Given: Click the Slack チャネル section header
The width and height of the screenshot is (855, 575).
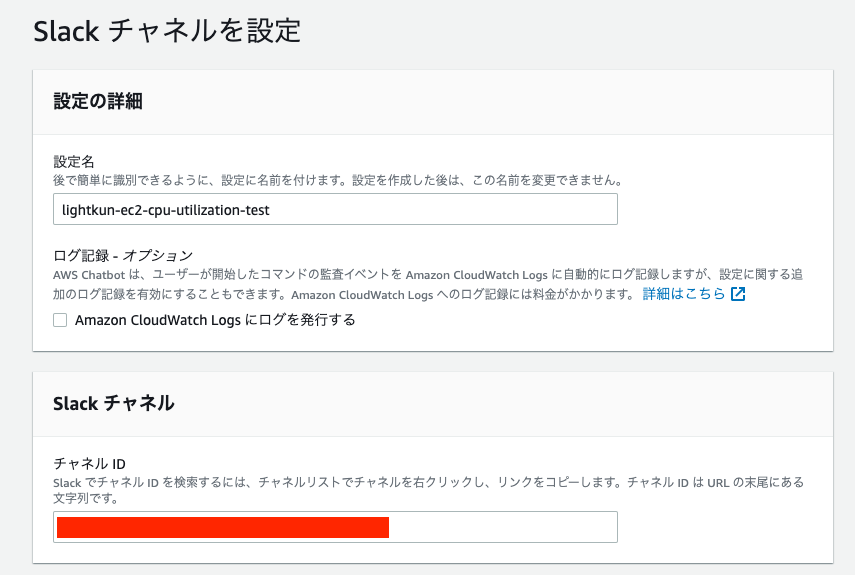Looking at the screenshot, I should pyautogui.click(x=114, y=403).
